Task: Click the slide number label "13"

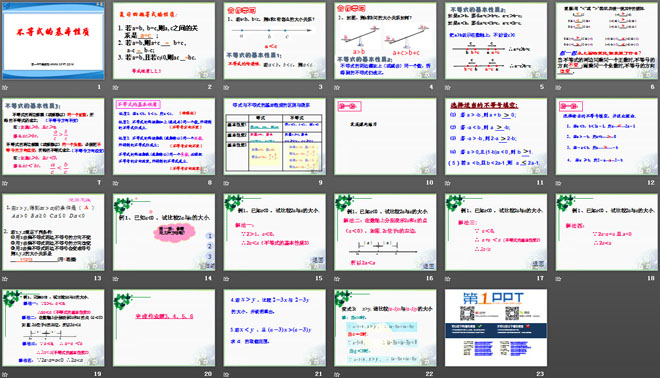Action: [98, 278]
